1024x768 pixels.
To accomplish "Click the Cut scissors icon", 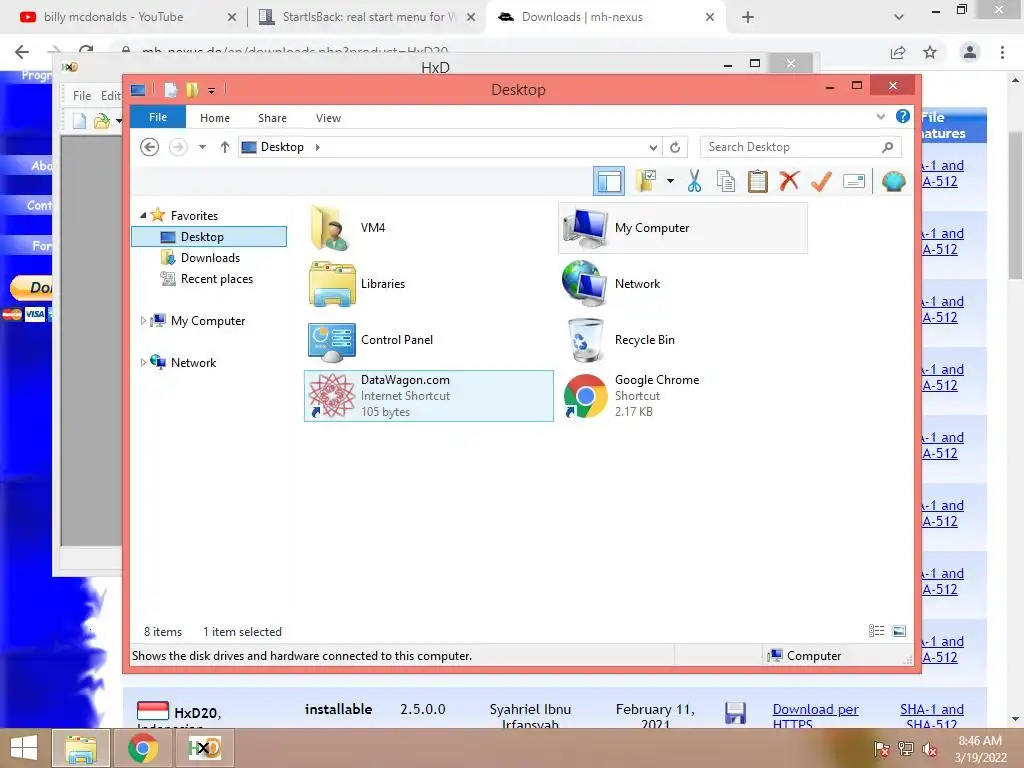I will pyautogui.click(x=694, y=181).
